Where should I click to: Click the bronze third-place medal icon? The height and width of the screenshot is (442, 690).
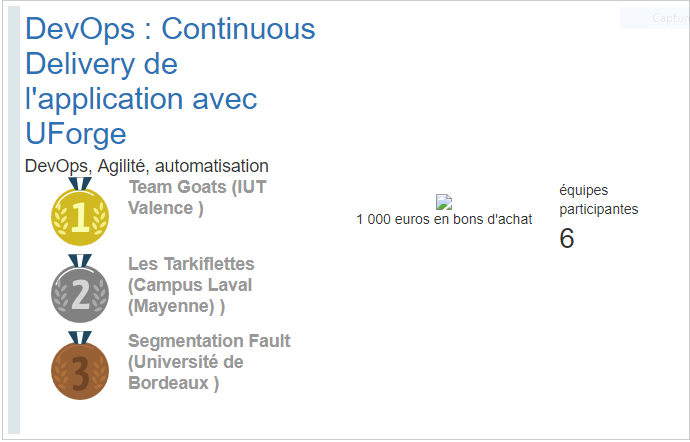(x=80, y=366)
